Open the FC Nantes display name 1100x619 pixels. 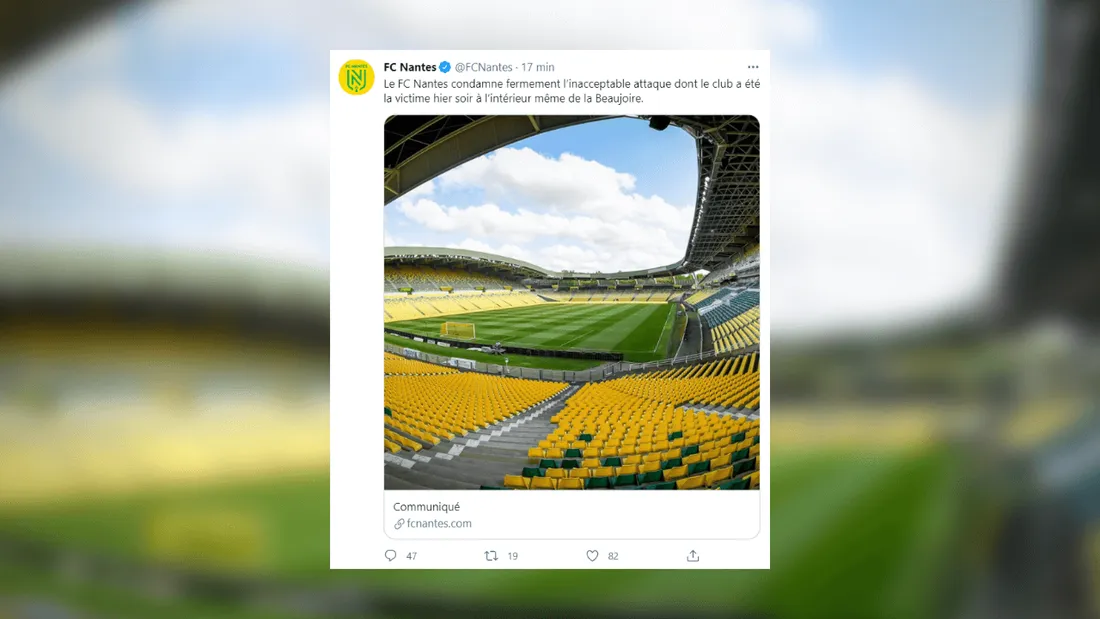[x=410, y=68]
